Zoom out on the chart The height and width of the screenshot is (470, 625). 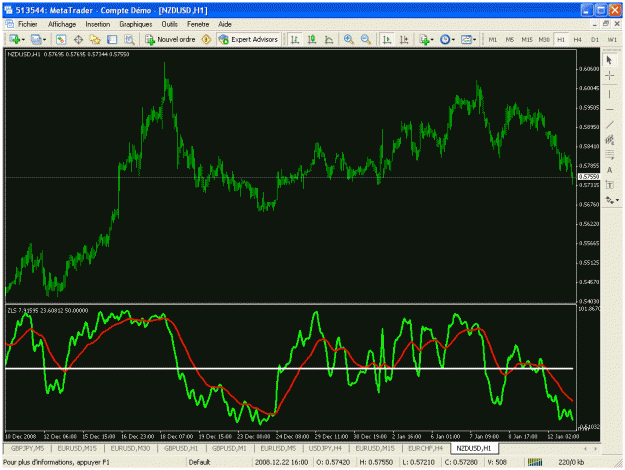(366, 39)
